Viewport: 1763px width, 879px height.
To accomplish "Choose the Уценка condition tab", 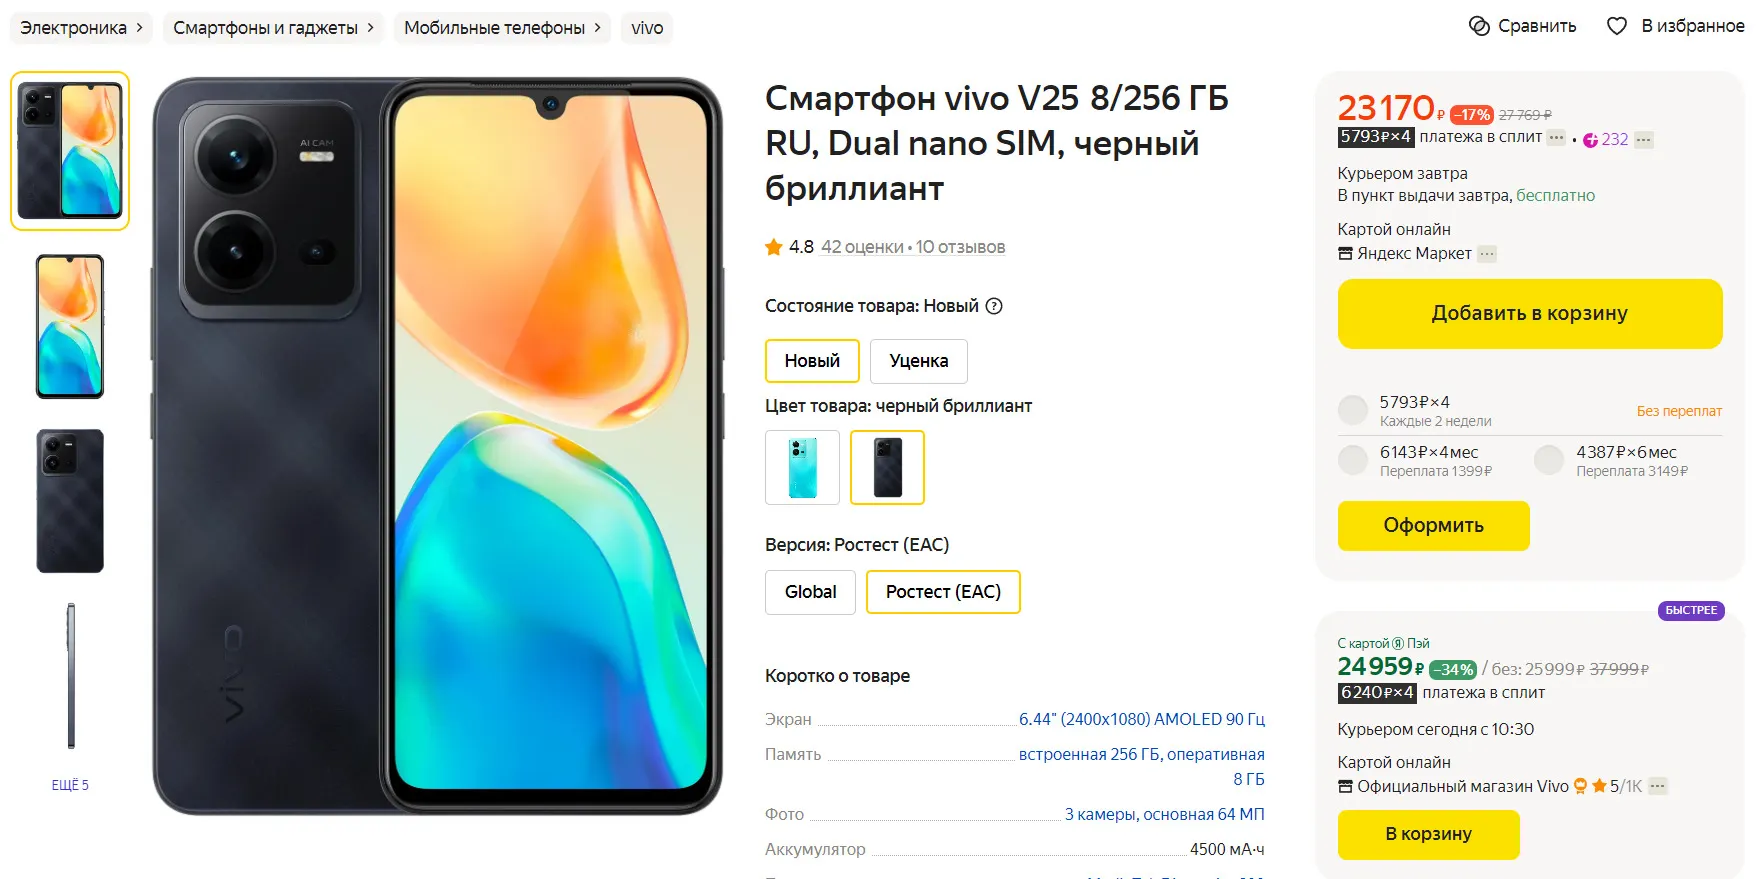I will click(919, 361).
